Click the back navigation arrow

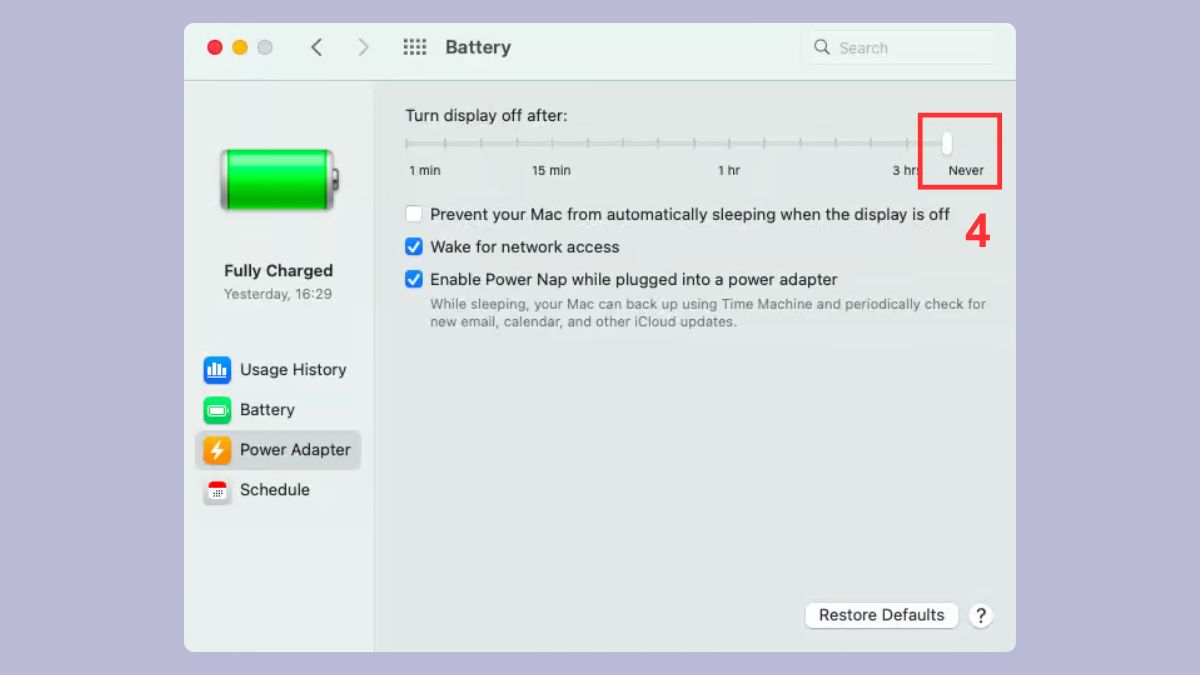(317, 46)
